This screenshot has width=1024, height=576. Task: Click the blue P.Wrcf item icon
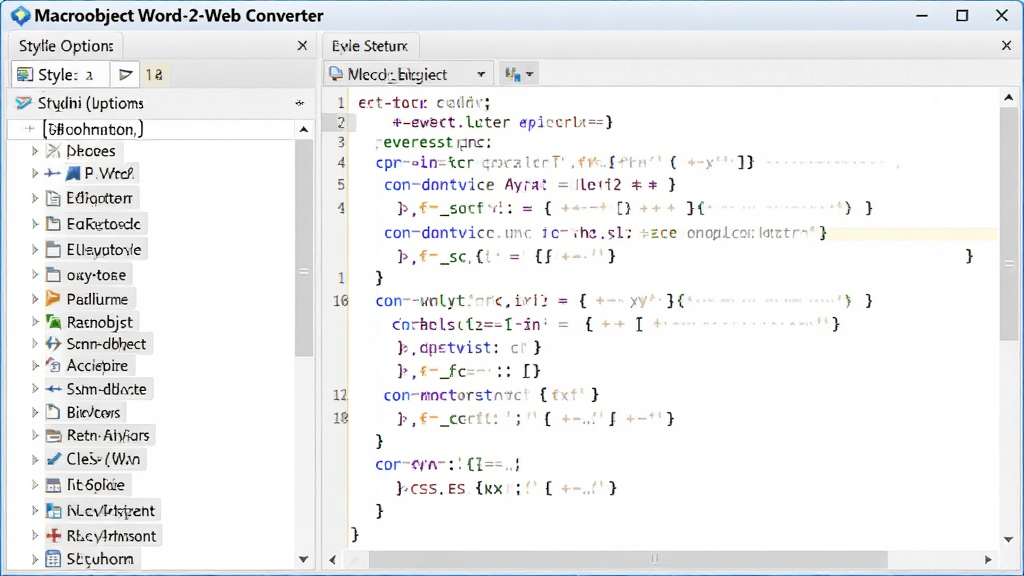(73, 174)
